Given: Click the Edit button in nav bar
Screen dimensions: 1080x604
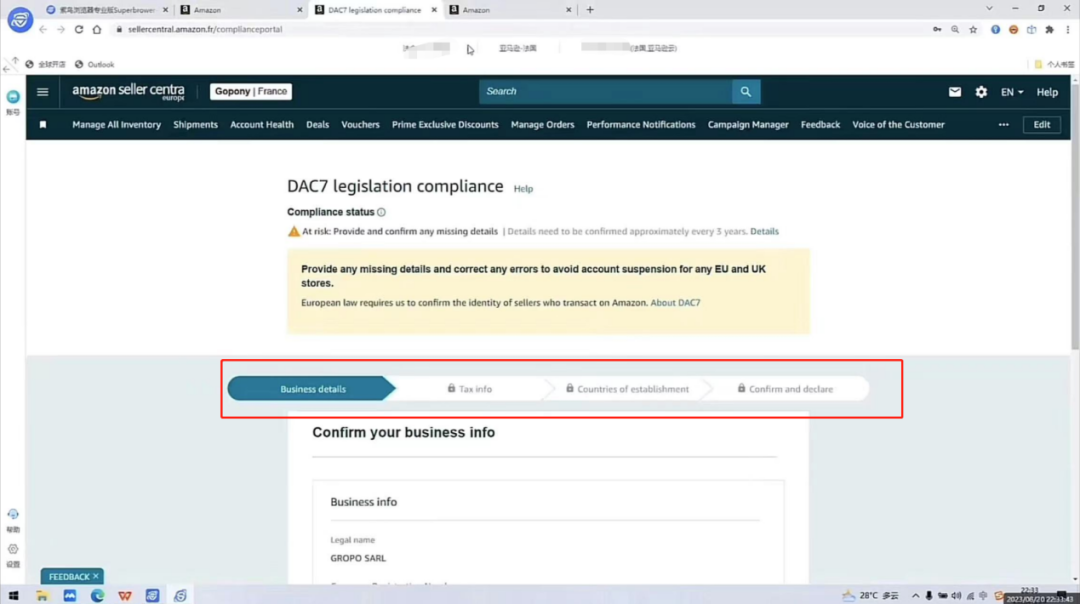Looking at the screenshot, I should pyautogui.click(x=1041, y=125).
